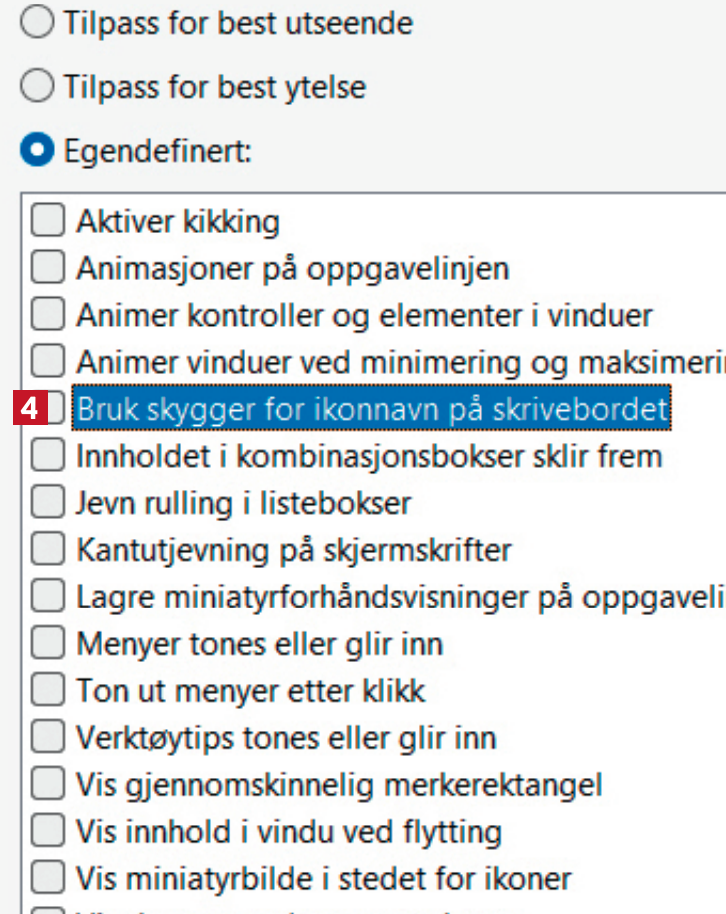The image size is (726, 914).
Task: Enable 'Innholdet i kombinasjonsbokser sklir frem'
Action: pyautogui.click(x=47, y=456)
